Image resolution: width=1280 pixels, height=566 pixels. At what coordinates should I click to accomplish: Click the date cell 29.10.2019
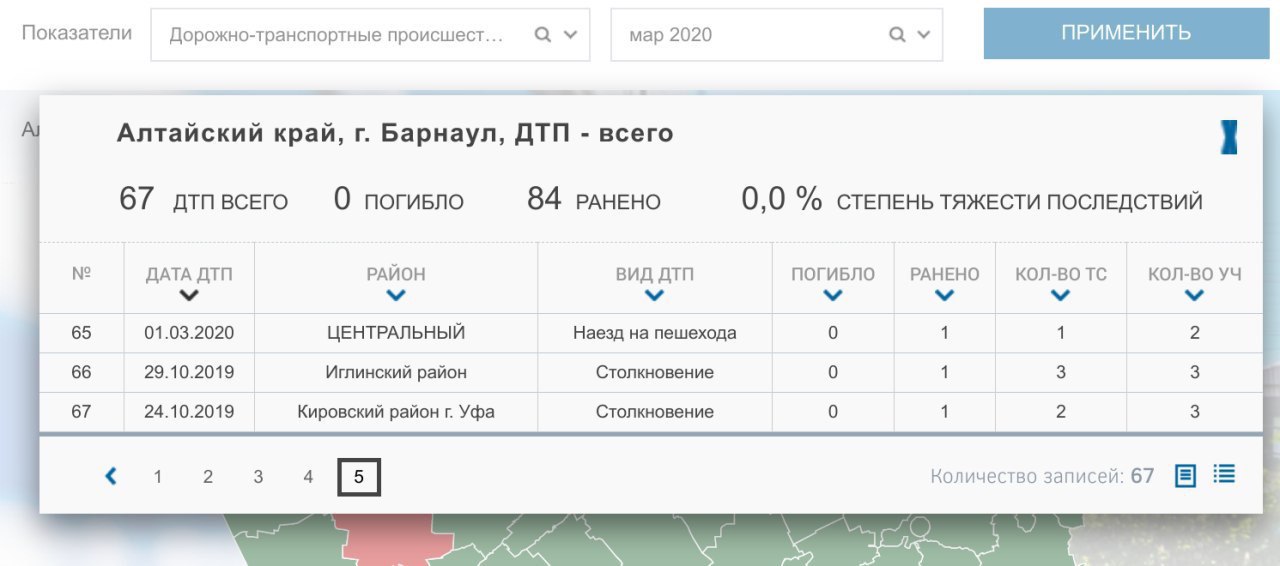point(189,373)
